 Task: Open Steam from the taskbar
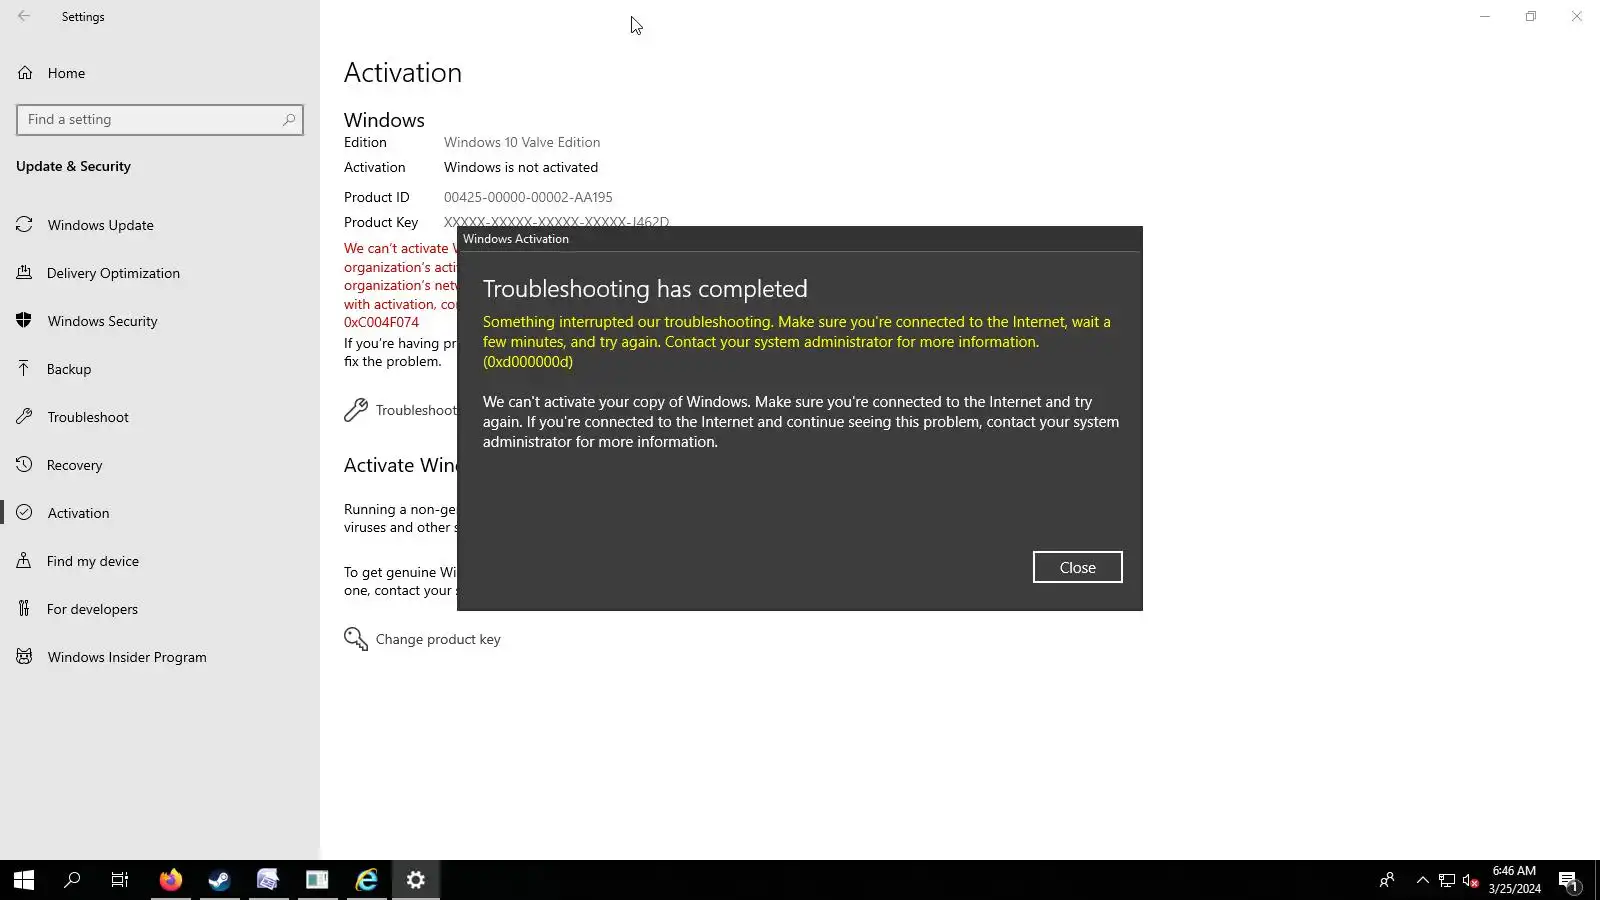[x=219, y=880]
